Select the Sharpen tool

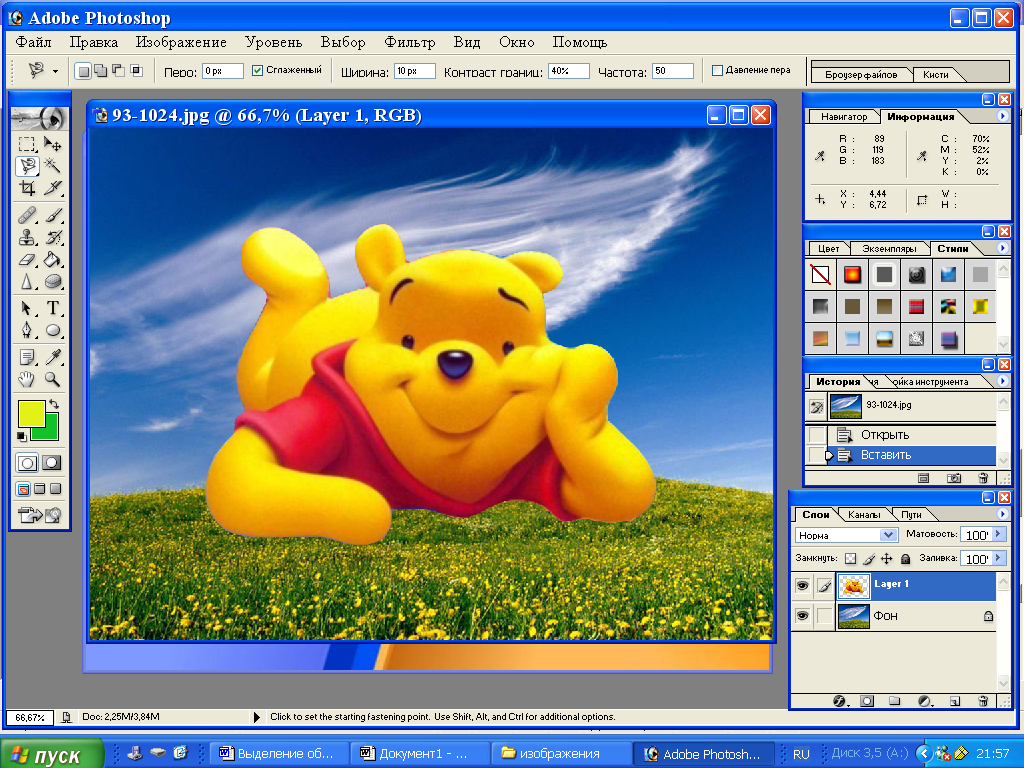27,281
